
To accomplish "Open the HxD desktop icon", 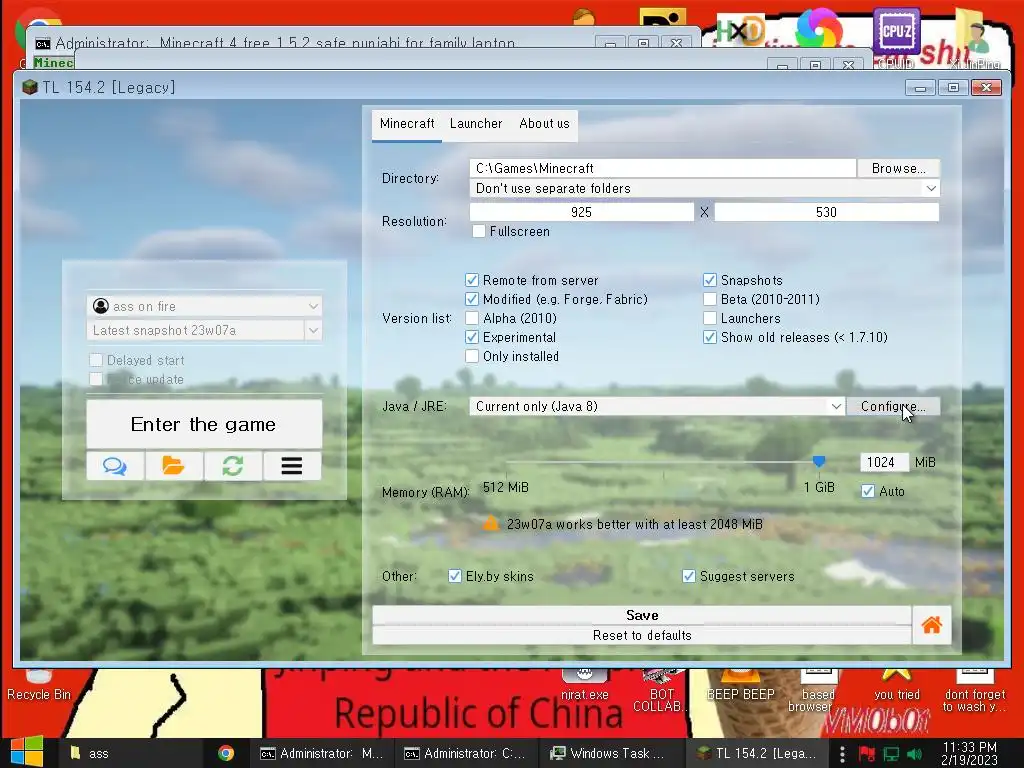I will coord(740,31).
